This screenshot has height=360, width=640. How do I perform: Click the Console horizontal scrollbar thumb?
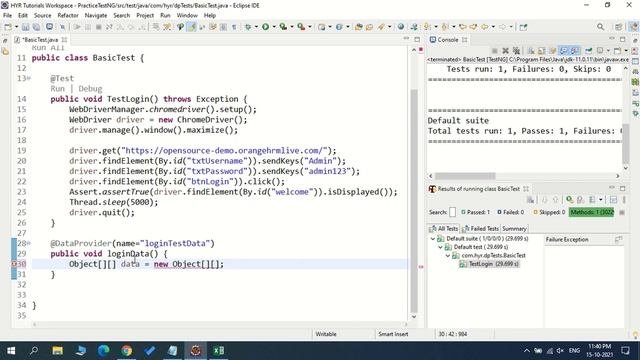(465, 176)
